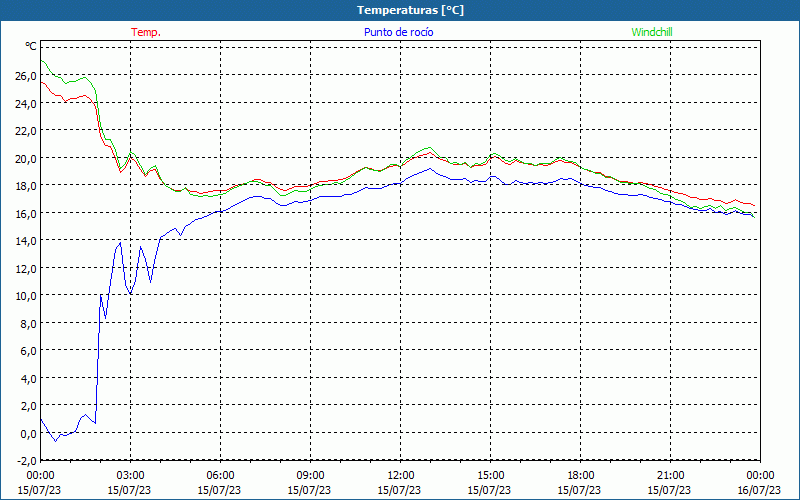Click the 15:00 time axis label

point(490,476)
